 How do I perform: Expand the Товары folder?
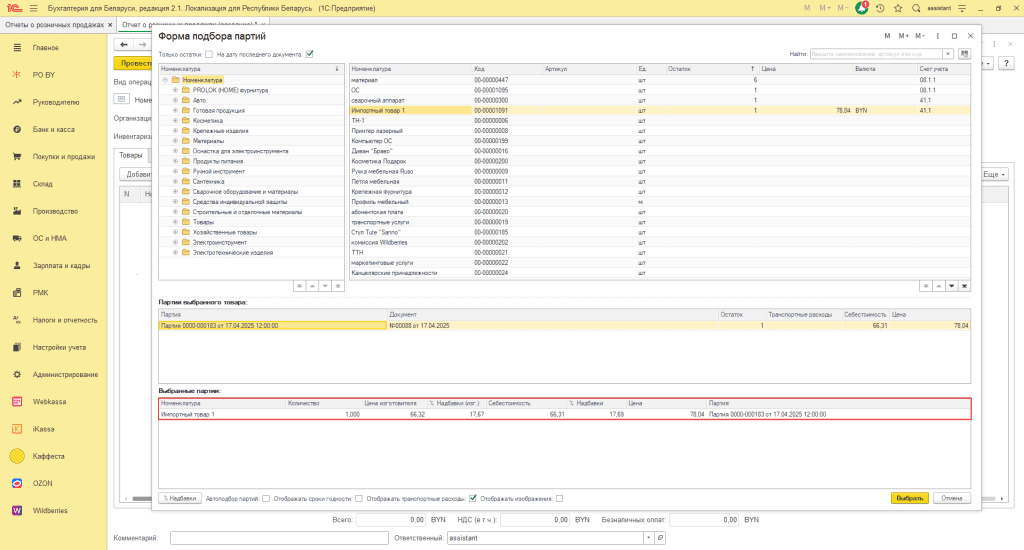tap(175, 222)
